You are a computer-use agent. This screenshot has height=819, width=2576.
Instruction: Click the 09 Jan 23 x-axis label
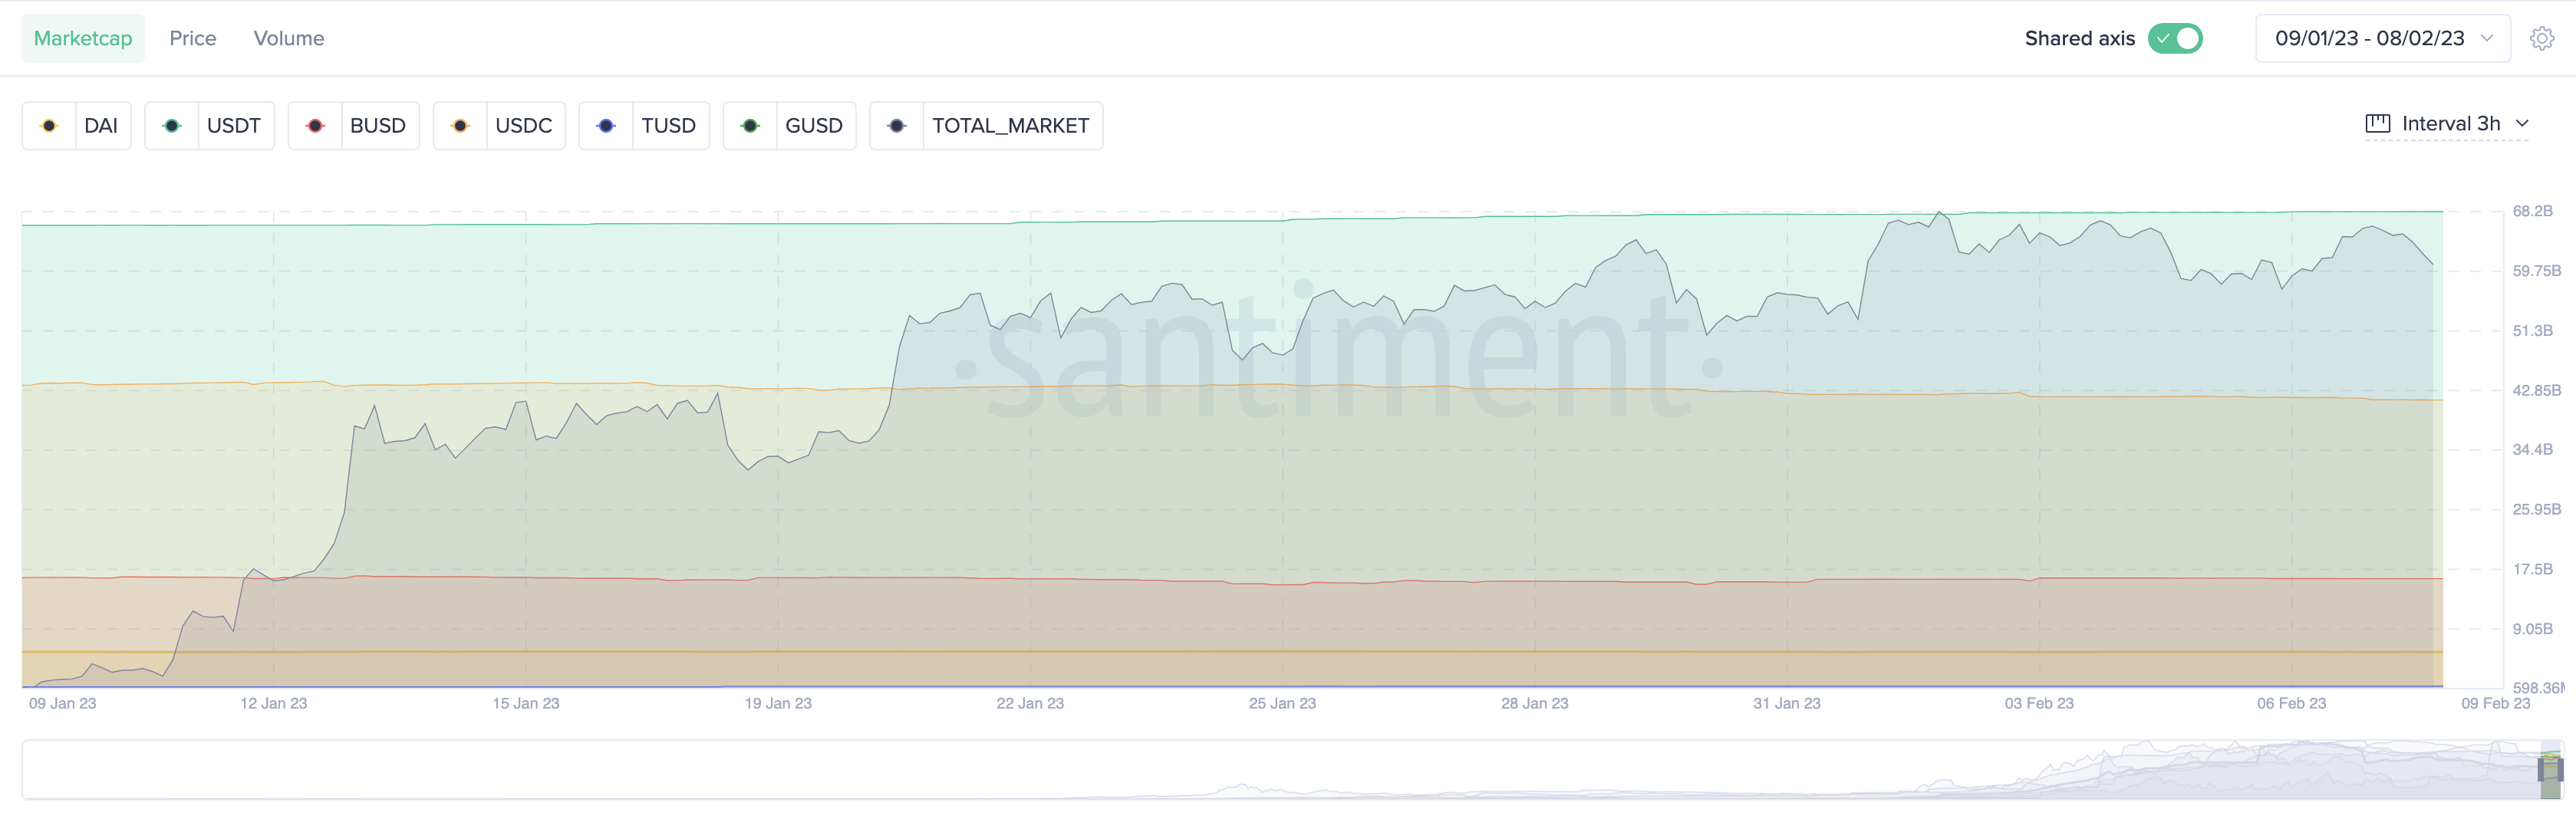(x=63, y=703)
